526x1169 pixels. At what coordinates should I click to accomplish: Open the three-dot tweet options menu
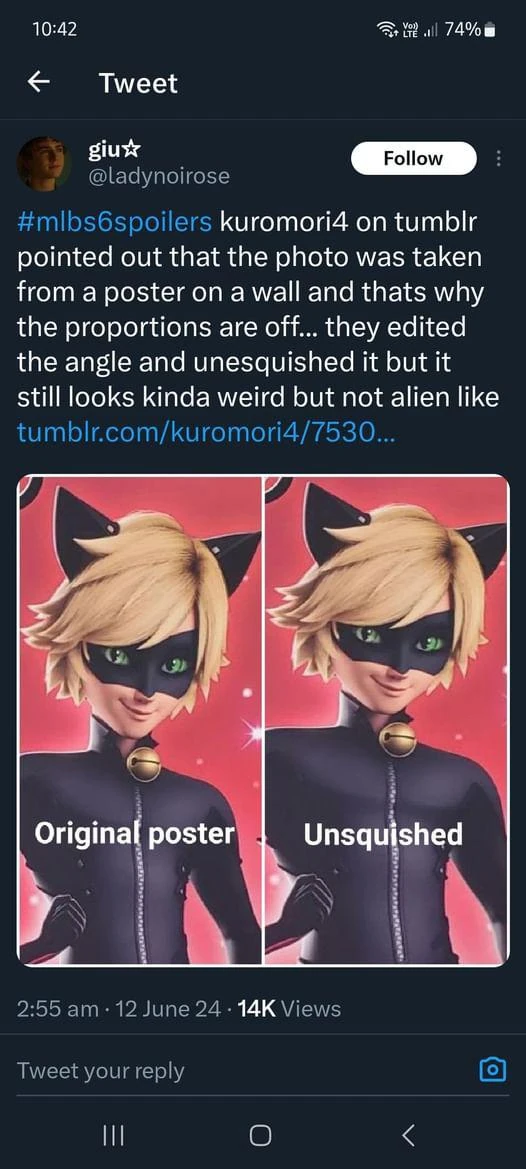[x=499, y=159]
